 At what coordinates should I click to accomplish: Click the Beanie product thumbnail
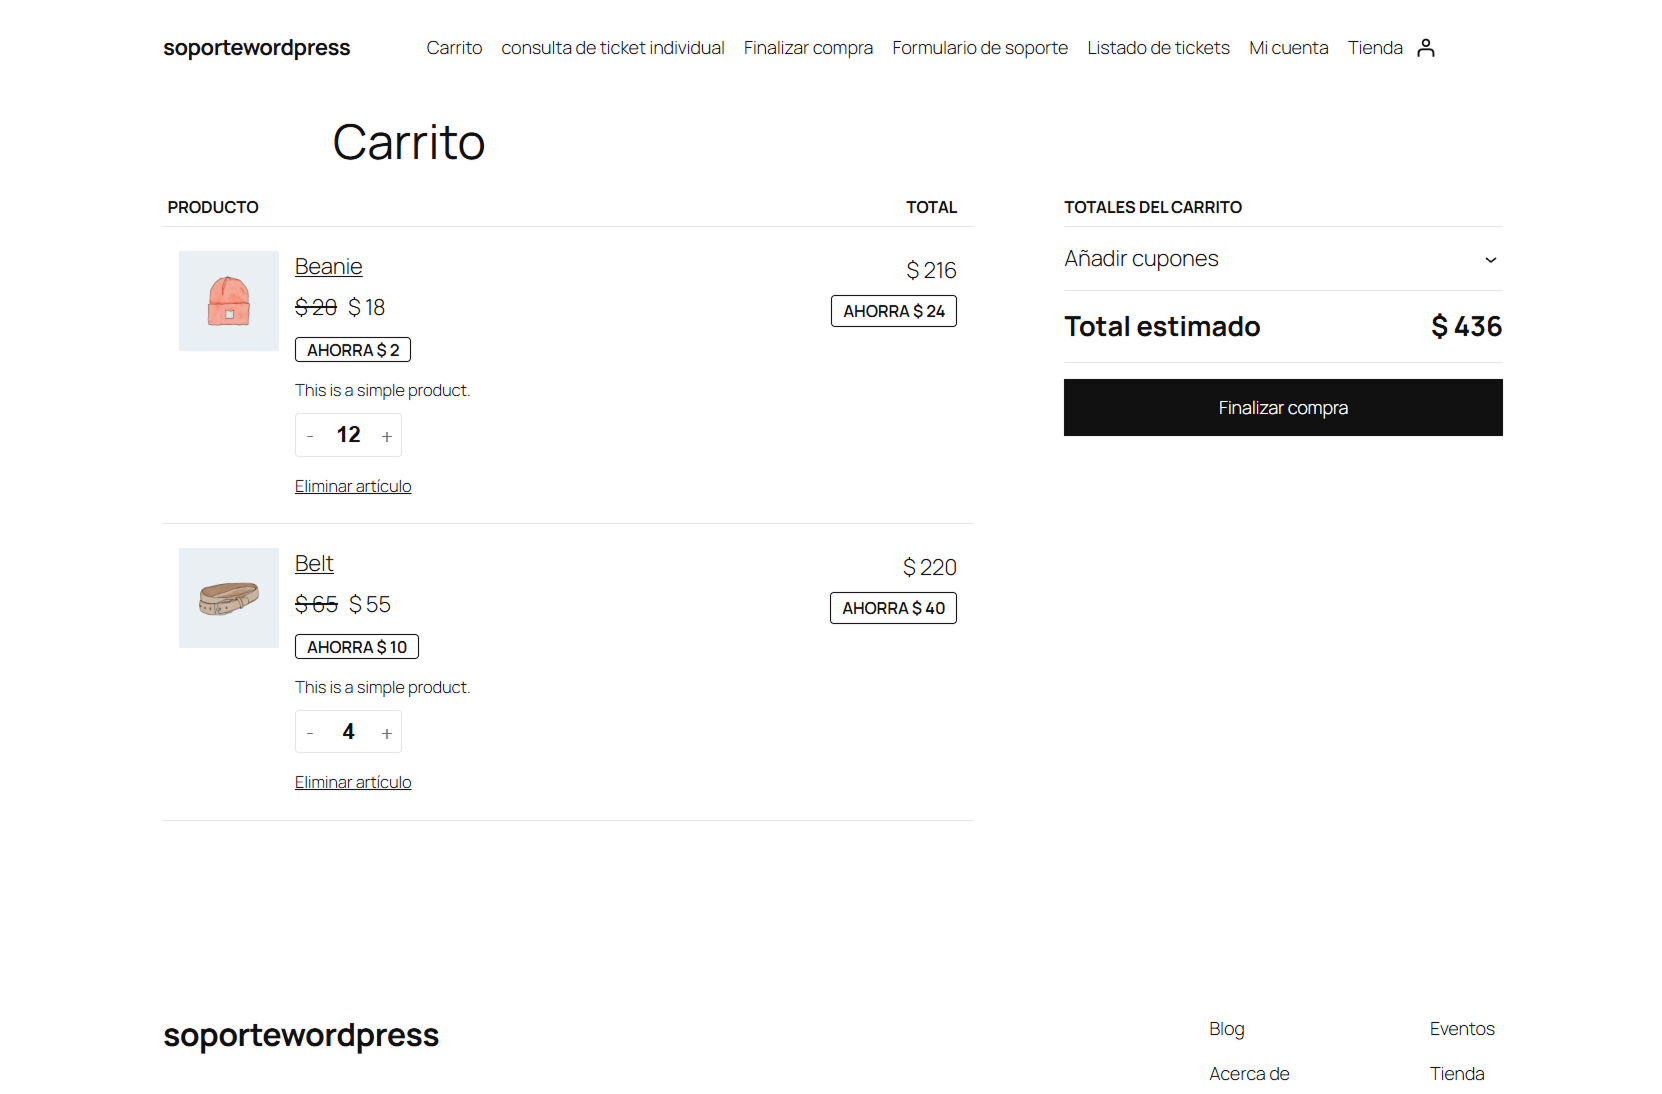(229, 301)
